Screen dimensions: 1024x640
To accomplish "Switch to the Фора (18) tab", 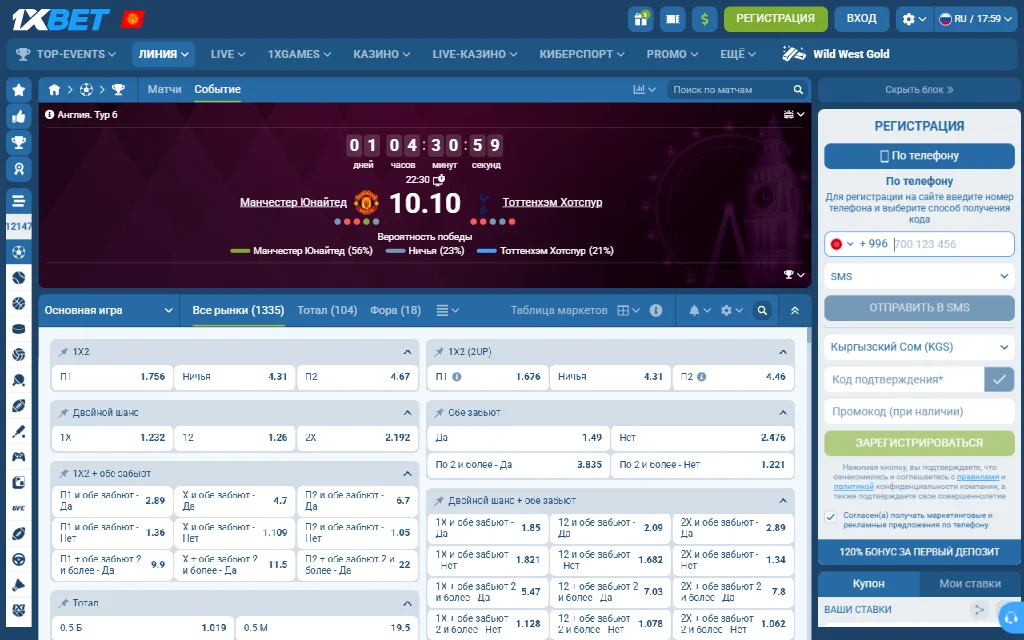I will (395, 310).
